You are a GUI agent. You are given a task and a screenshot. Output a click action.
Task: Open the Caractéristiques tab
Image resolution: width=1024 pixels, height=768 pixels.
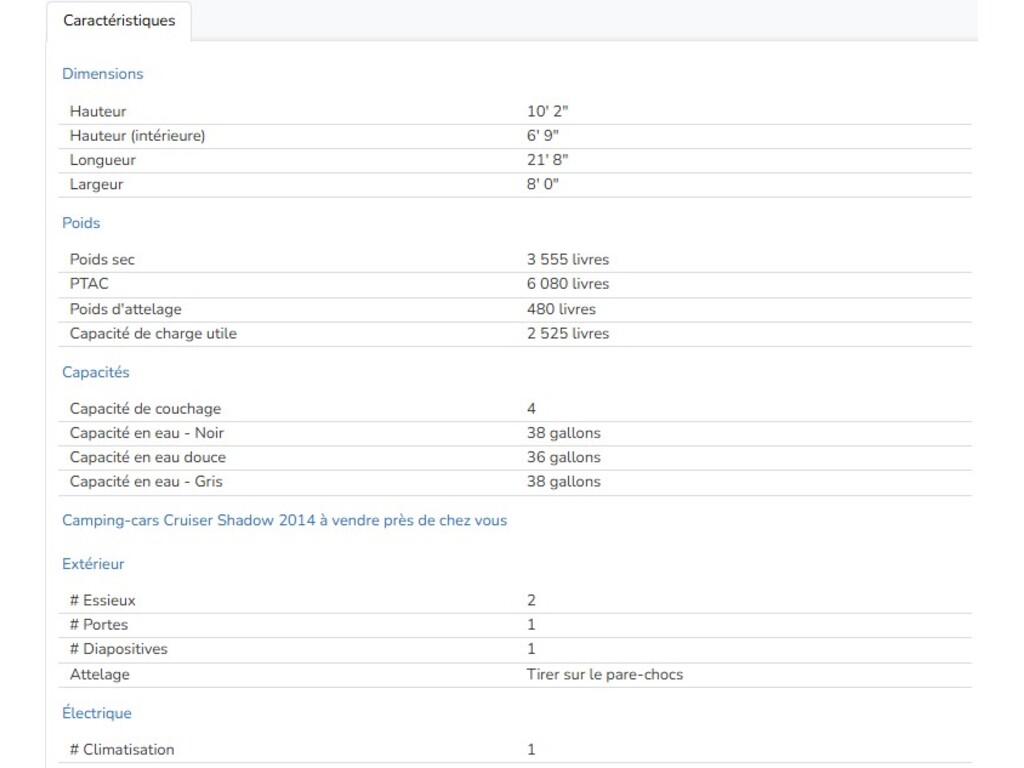pyautogui.click(x=119, y=21)
